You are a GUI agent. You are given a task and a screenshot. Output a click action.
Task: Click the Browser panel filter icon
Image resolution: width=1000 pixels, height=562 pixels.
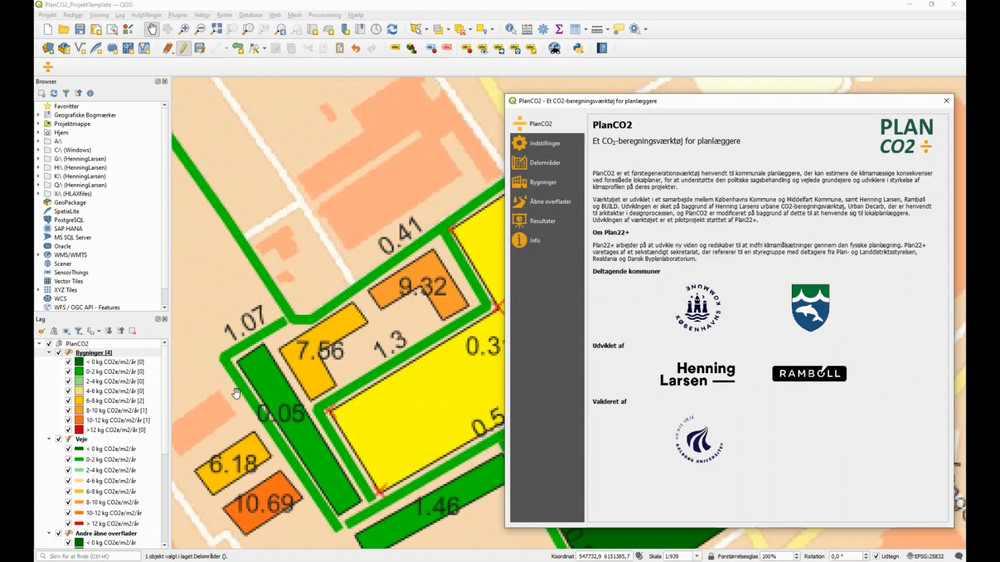[66, 93]
